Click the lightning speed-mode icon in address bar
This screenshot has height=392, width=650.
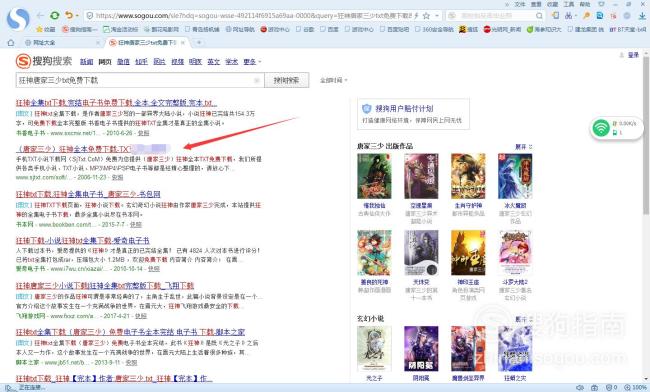[x=416, y=16]
